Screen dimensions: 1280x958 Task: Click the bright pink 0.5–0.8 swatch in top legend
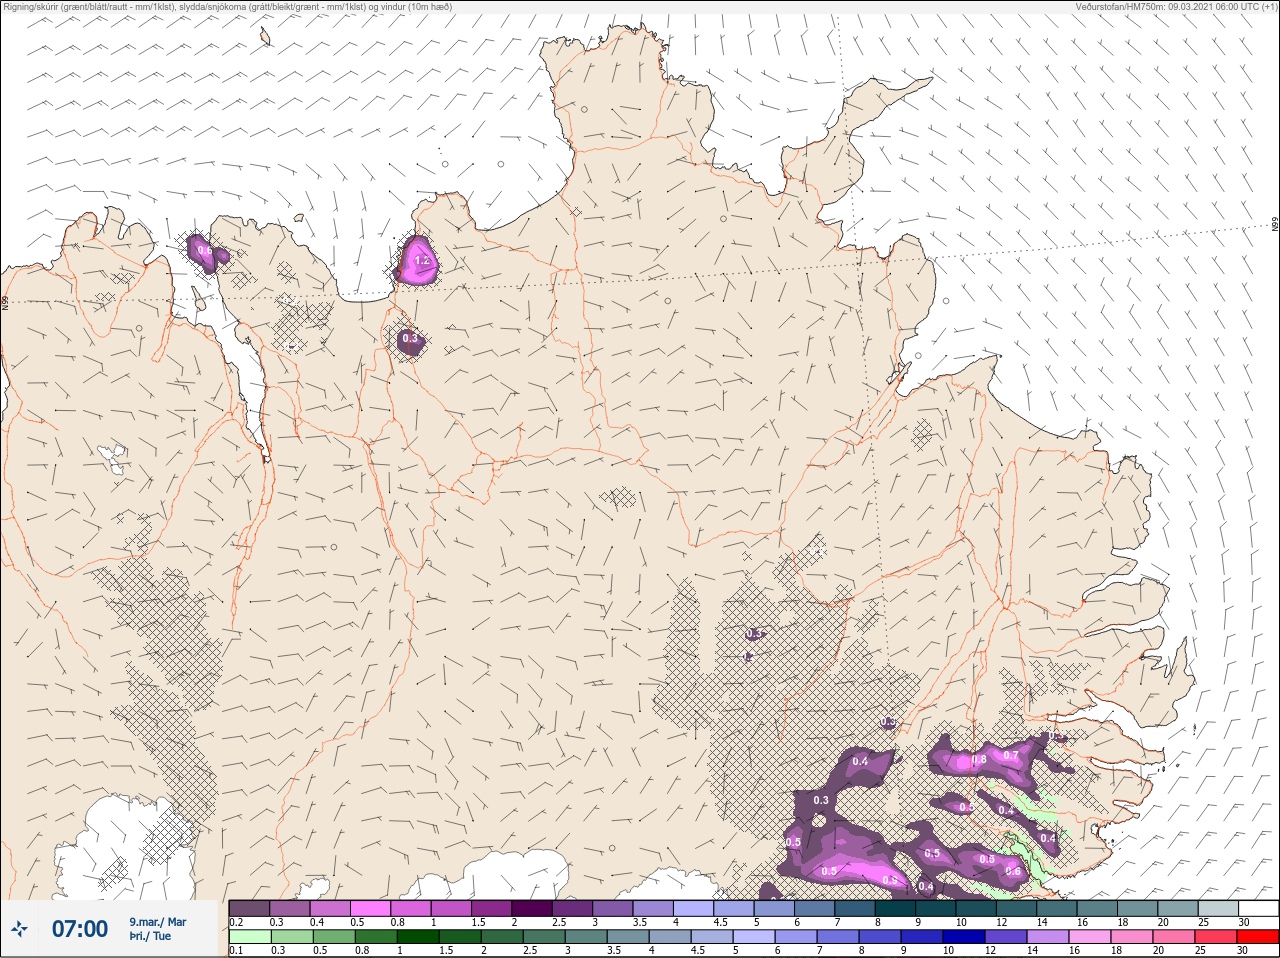[370, 908]
